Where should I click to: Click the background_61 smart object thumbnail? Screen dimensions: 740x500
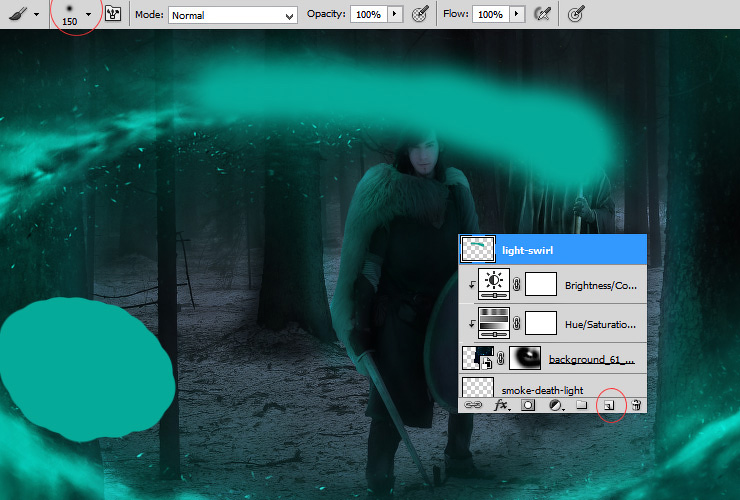[478, 358]
